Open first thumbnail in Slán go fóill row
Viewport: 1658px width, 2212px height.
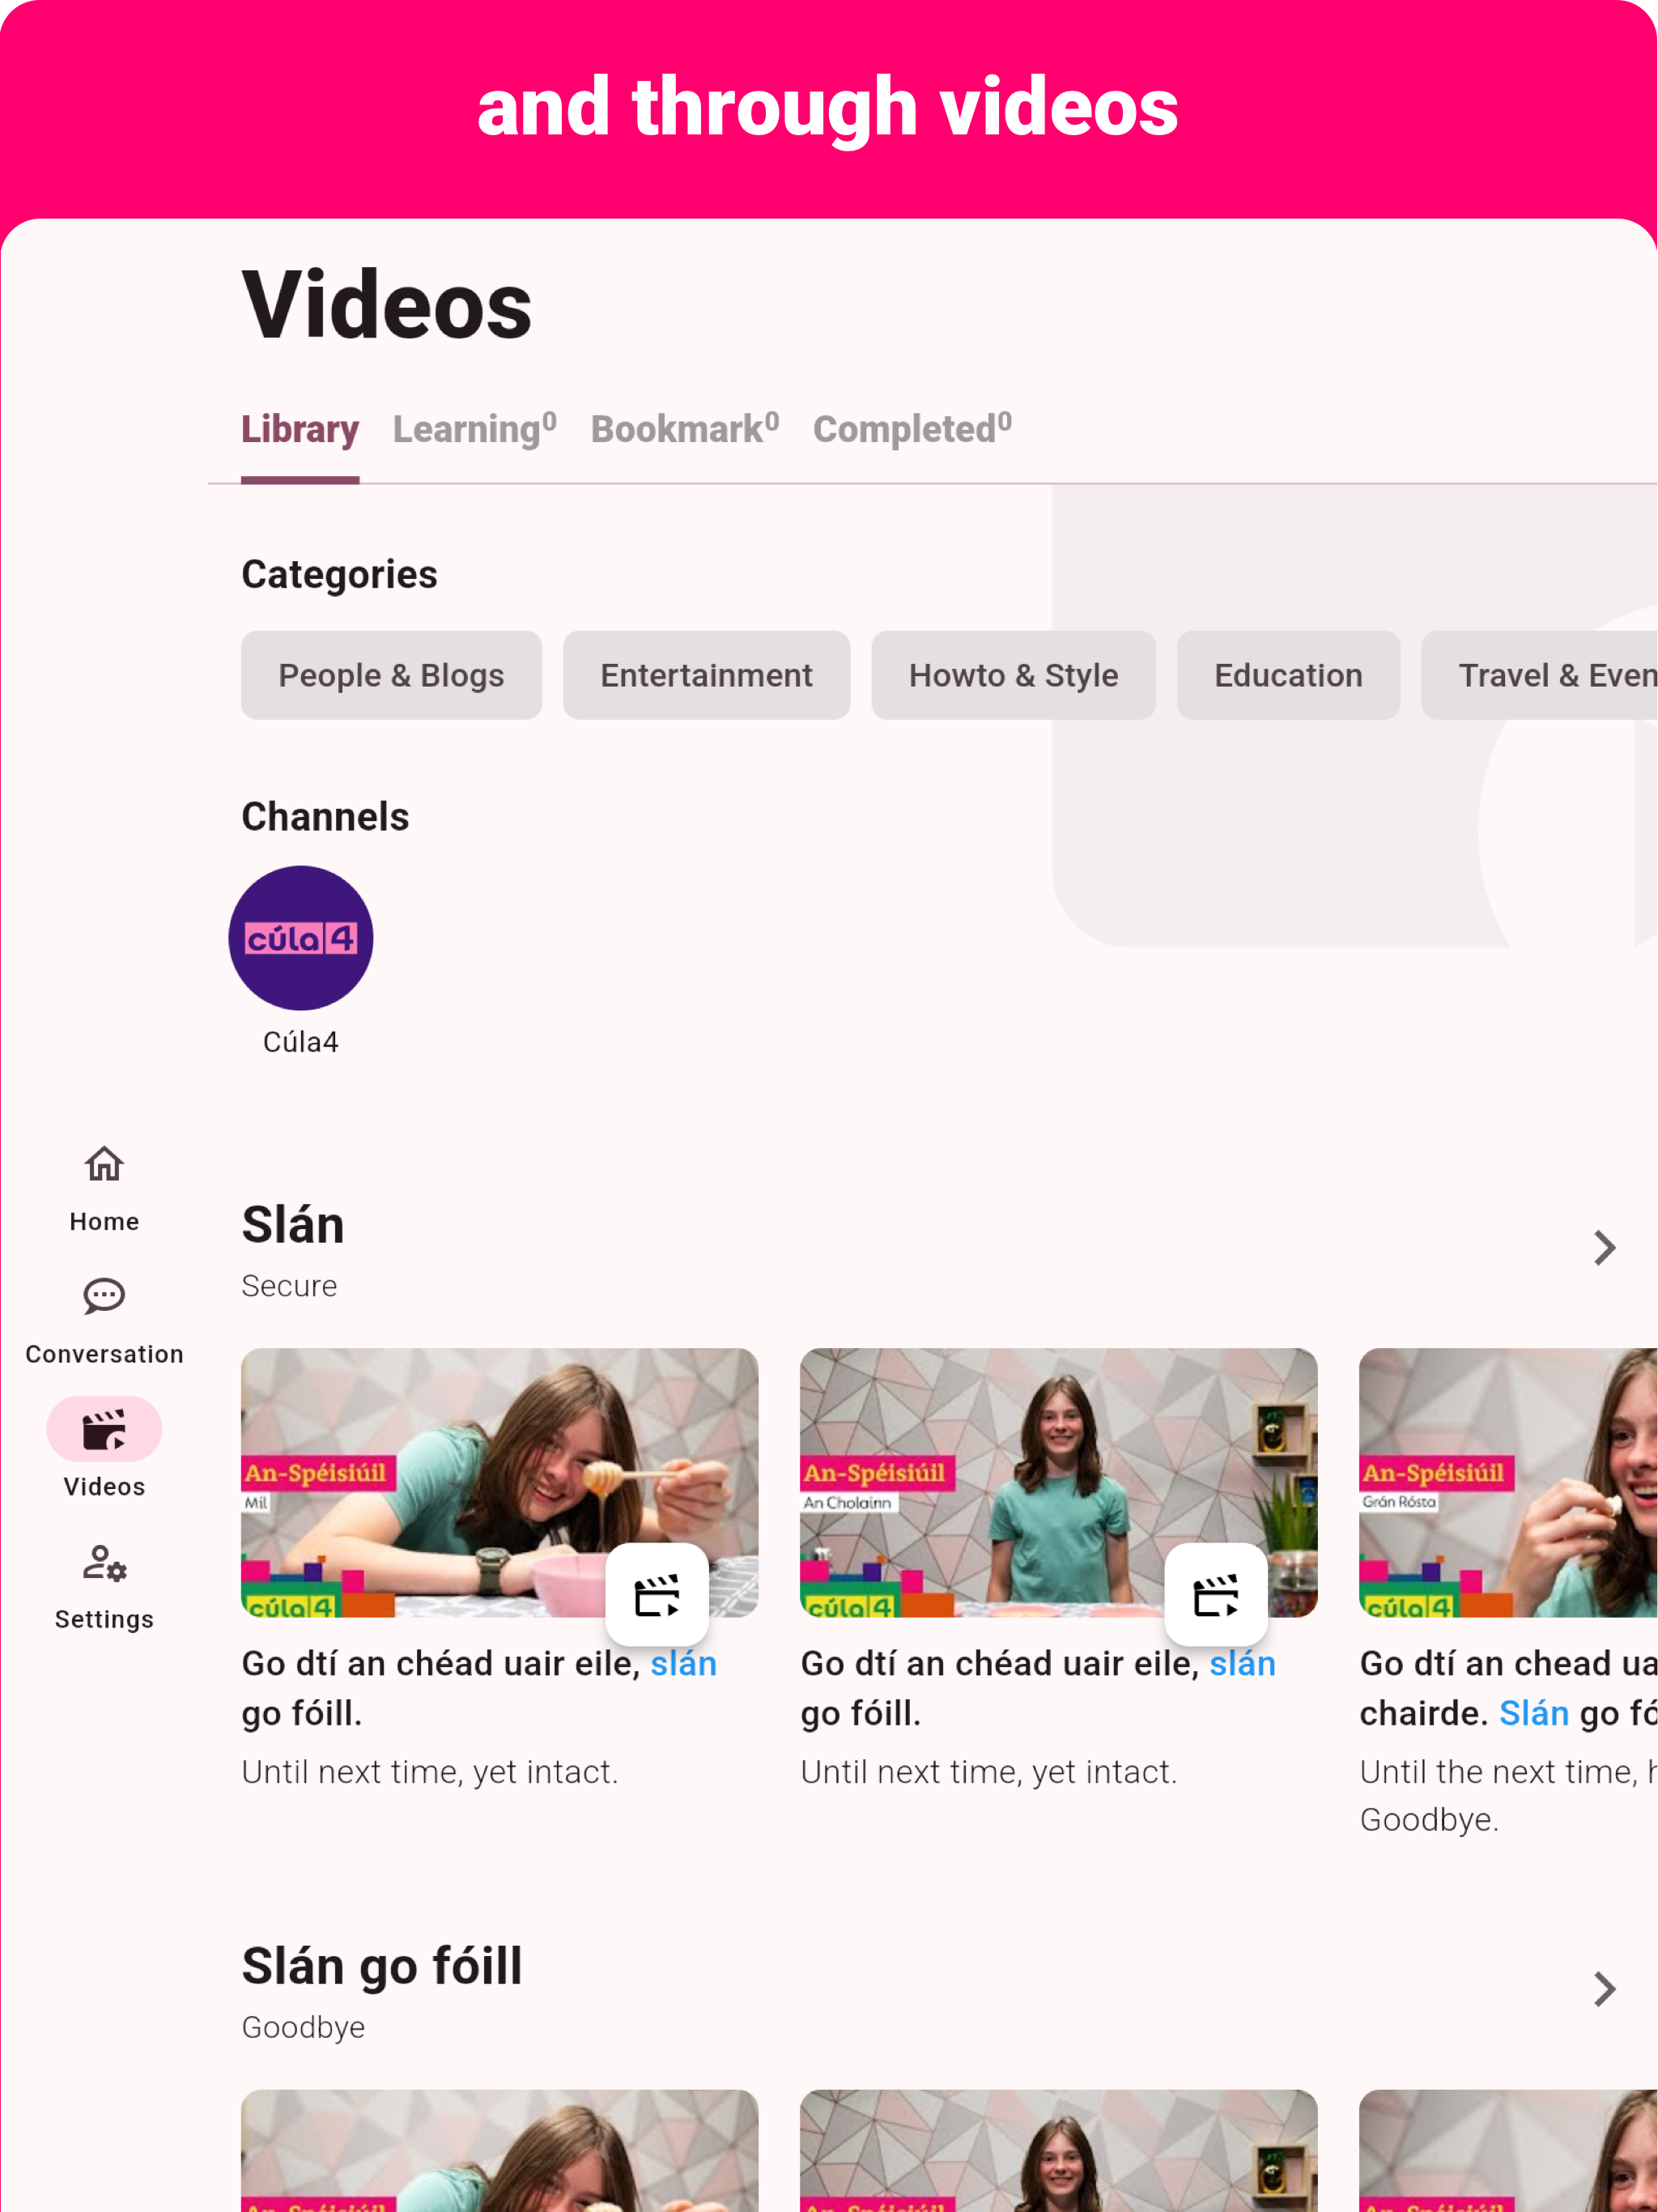[500, 2150]
